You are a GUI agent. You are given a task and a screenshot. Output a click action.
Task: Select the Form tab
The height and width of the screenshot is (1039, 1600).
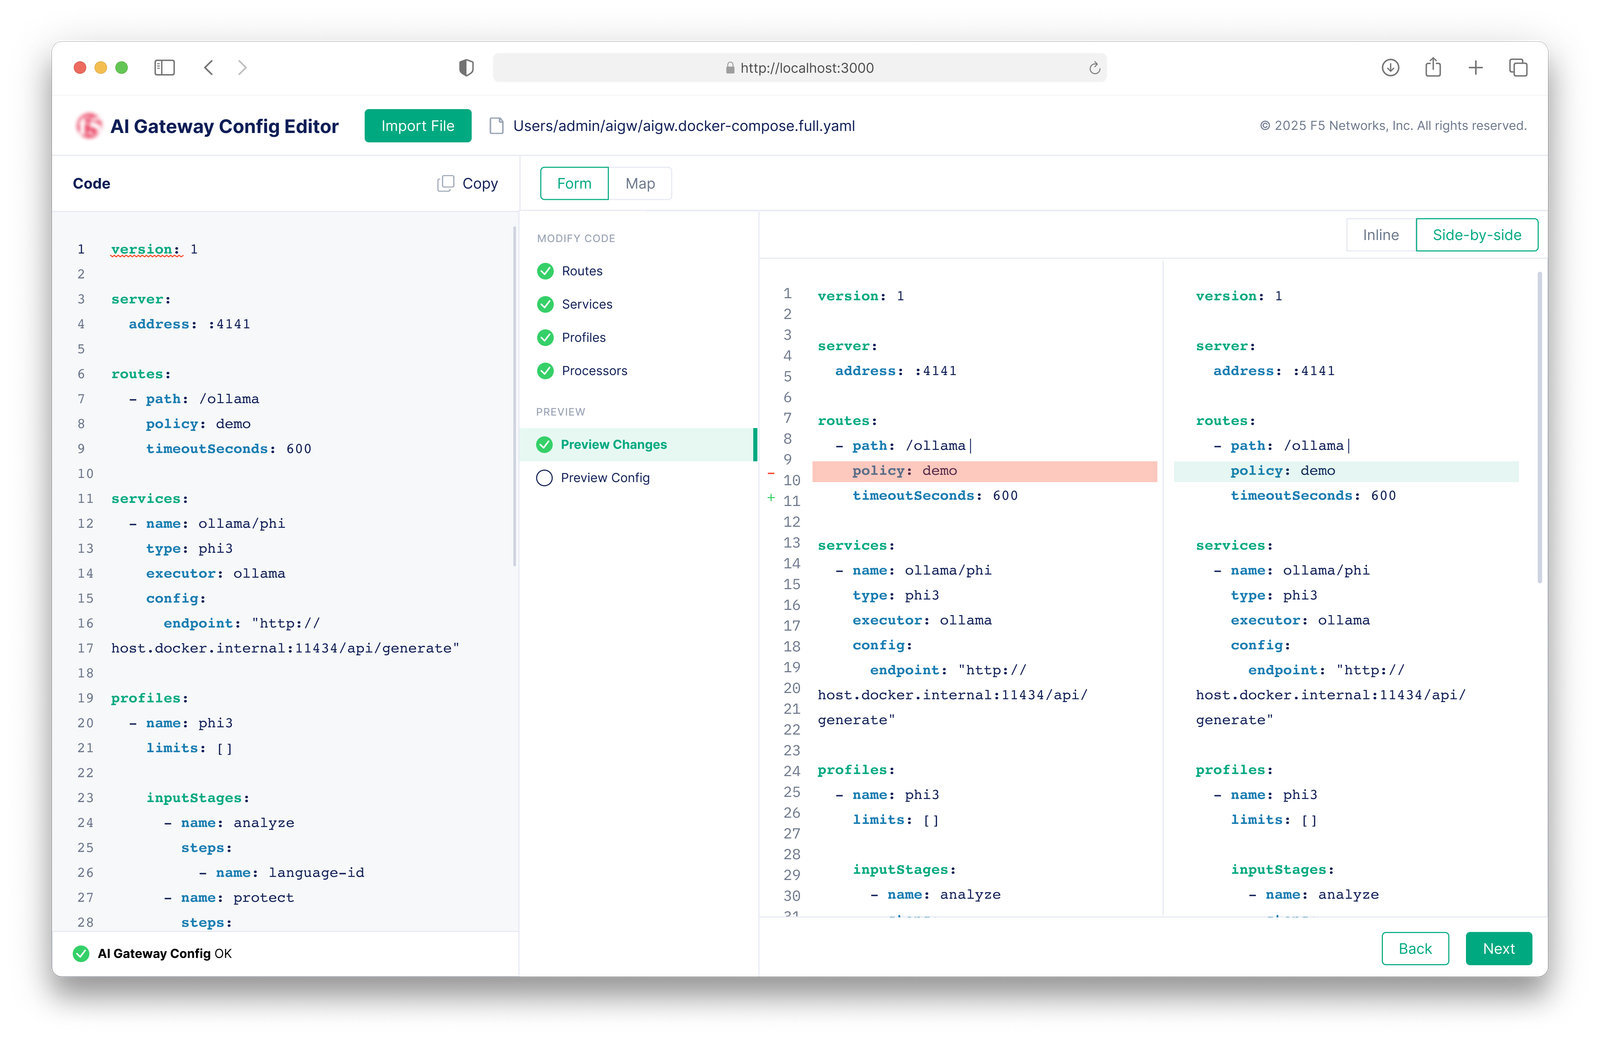click(574, 184)
